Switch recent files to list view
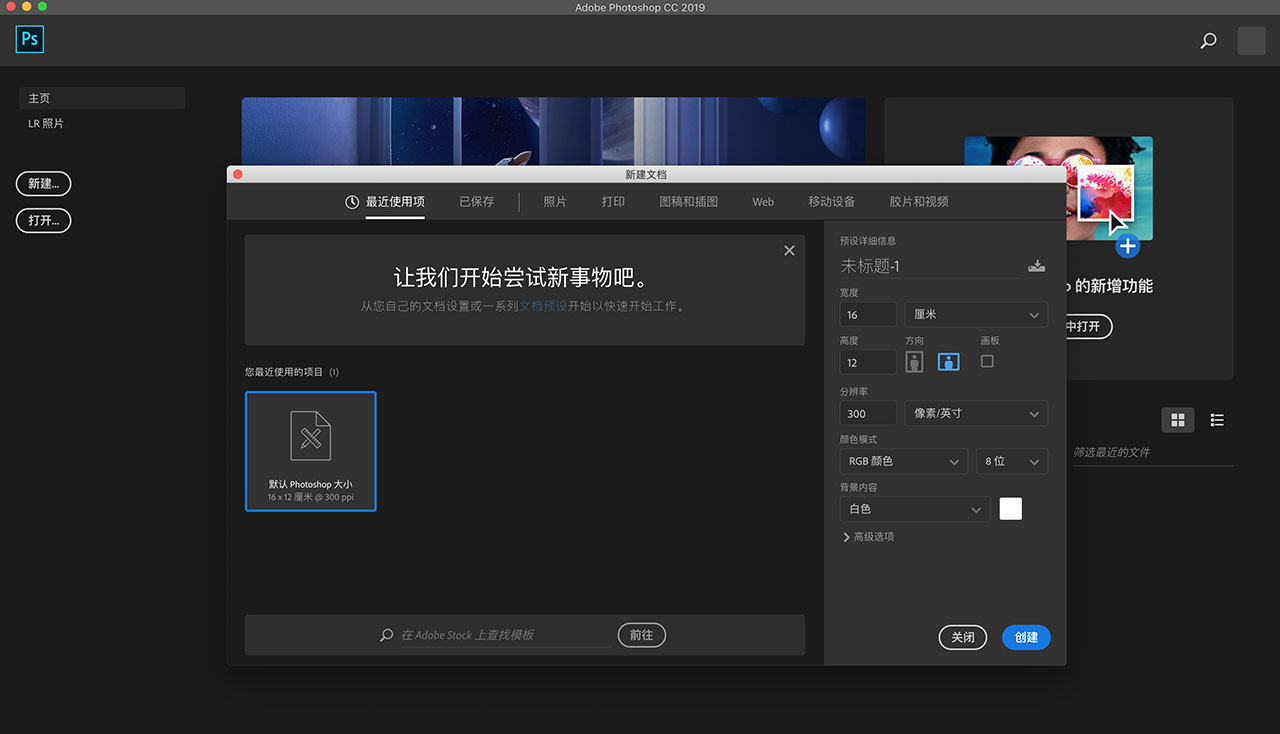The width and height of the screenshot is (1280, 734). pyautogui.click(x=1217, y=420)
